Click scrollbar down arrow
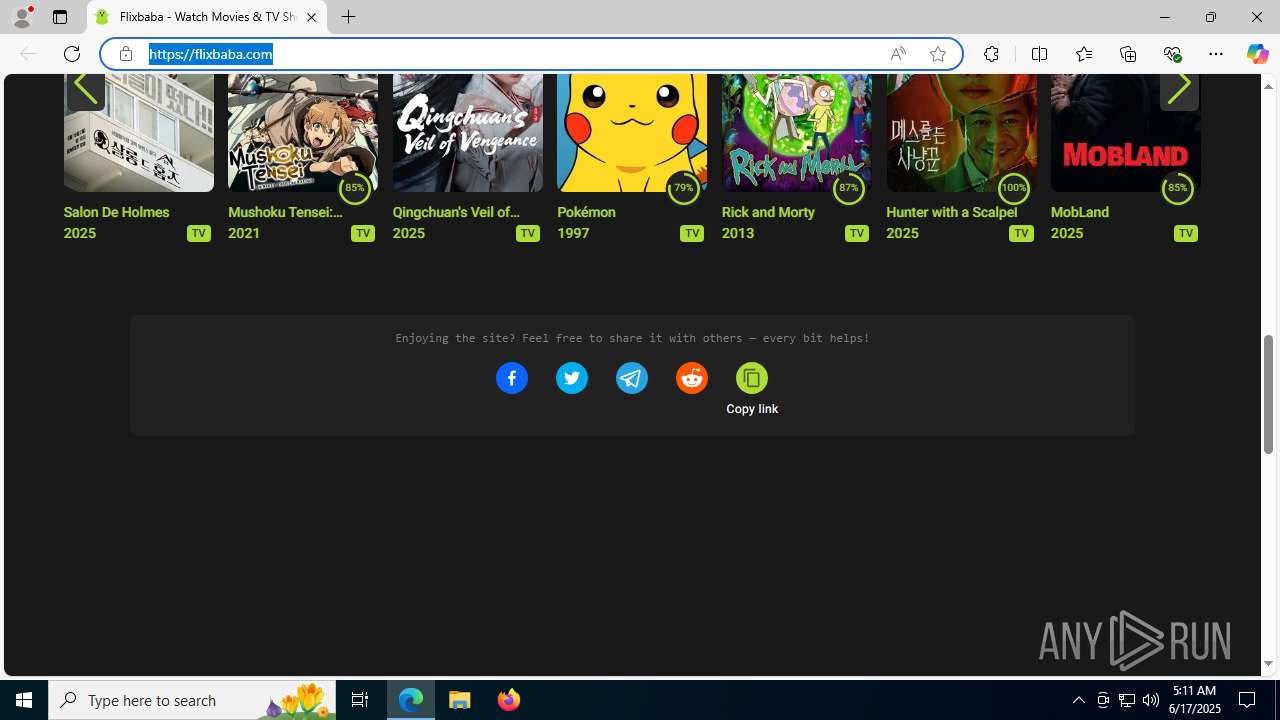The height and width of the screenshot is (720, 1280). tap(1268, 664)
